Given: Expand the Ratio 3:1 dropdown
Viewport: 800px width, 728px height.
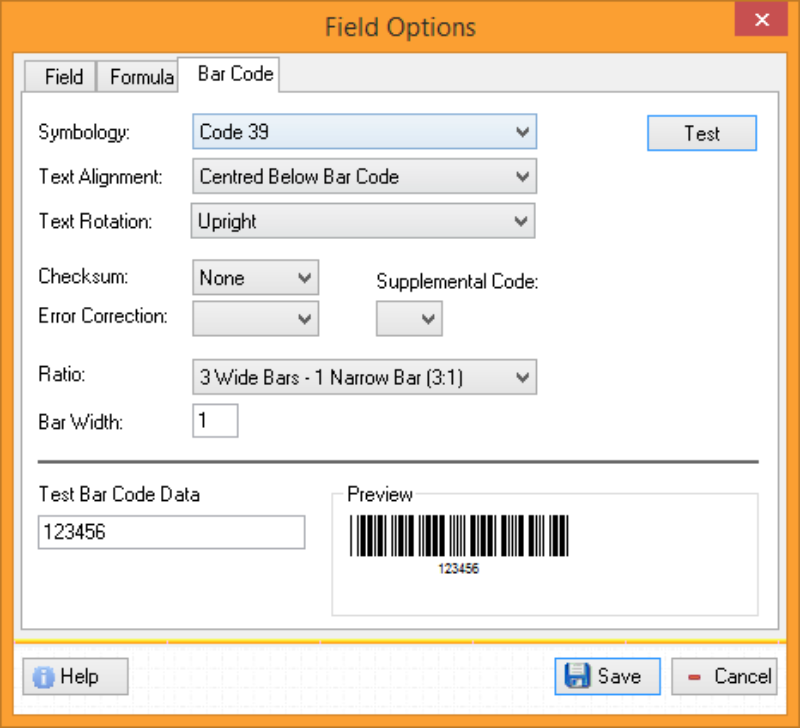Looking at the screenshot, I should [364, 377].
